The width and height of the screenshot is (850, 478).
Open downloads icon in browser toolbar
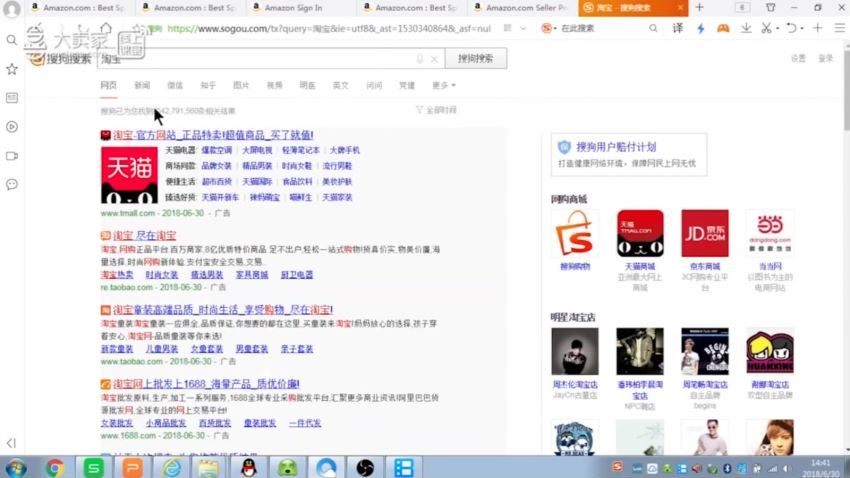(746, 28)
